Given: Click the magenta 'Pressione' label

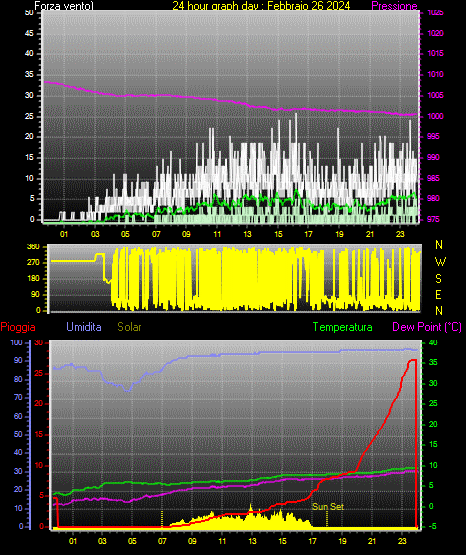Looking at the screenshot, I should [394, 6].
